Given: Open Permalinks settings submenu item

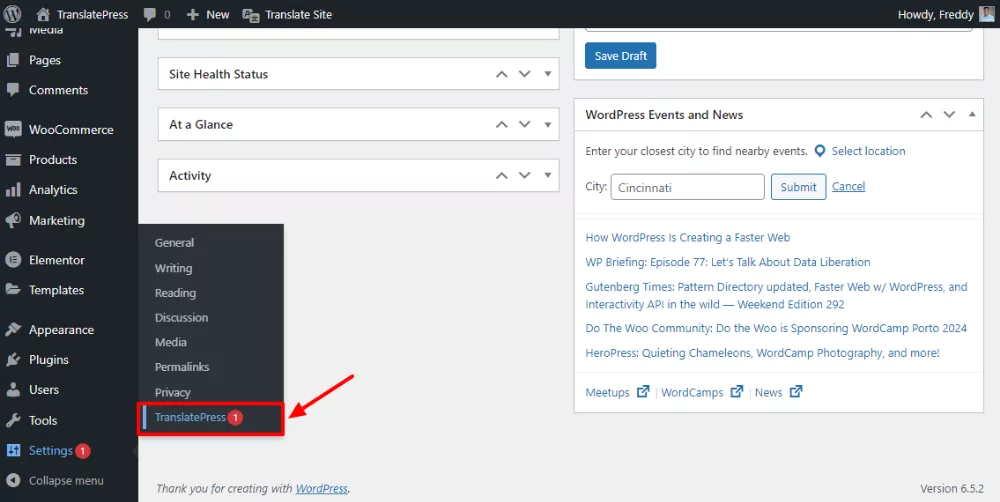Looking at the screenshot, I should [x=182, y=367].
